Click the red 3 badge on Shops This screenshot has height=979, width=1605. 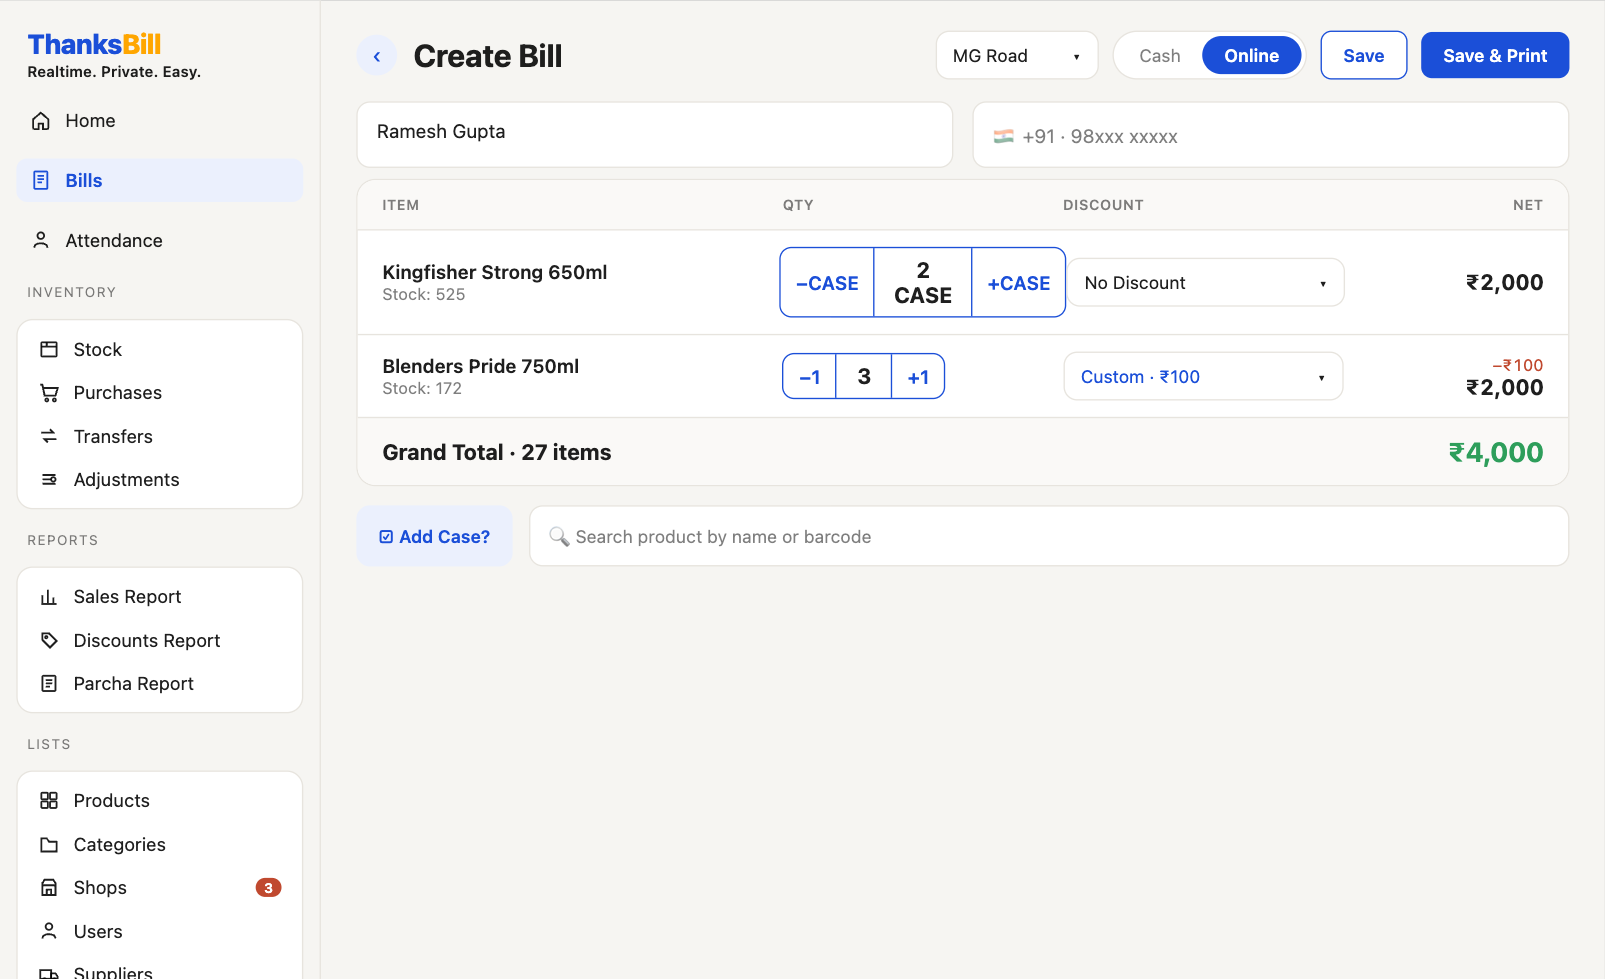(268, 888)
